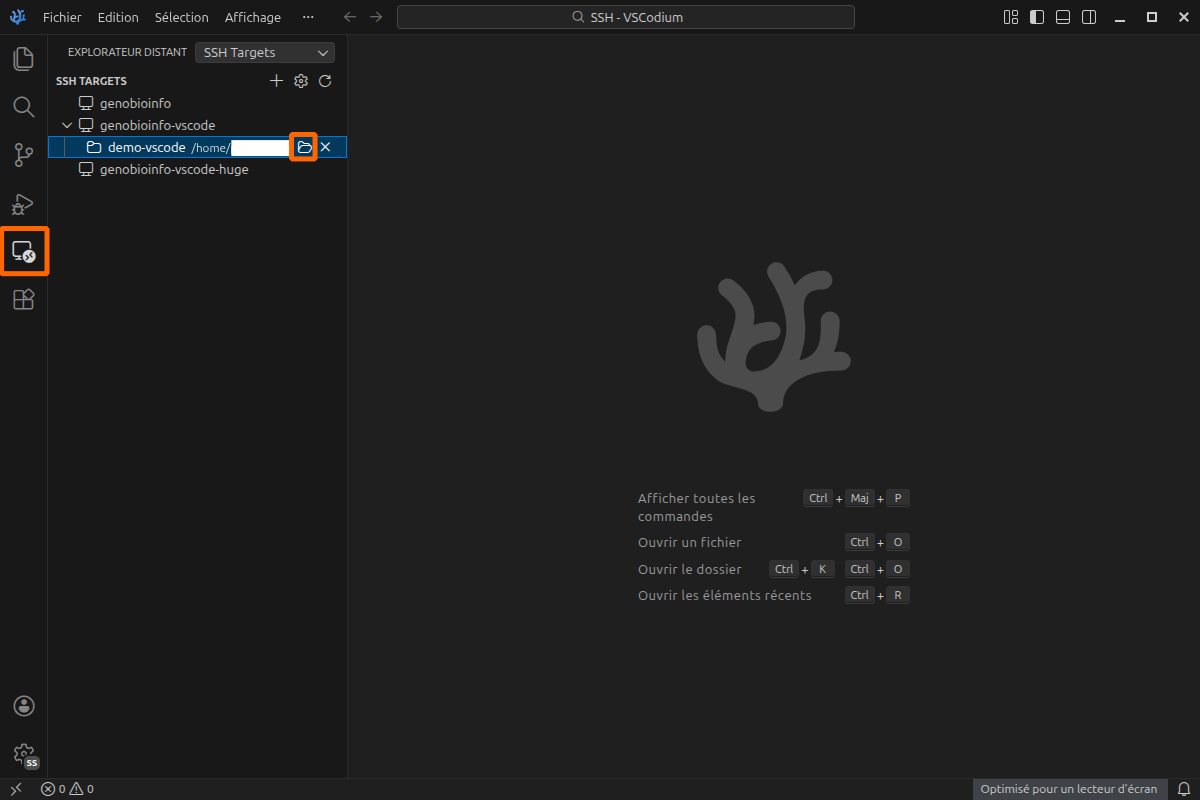Open the Run and Debug view
This screenshot has height=800, width=1200.
[24, 203]
